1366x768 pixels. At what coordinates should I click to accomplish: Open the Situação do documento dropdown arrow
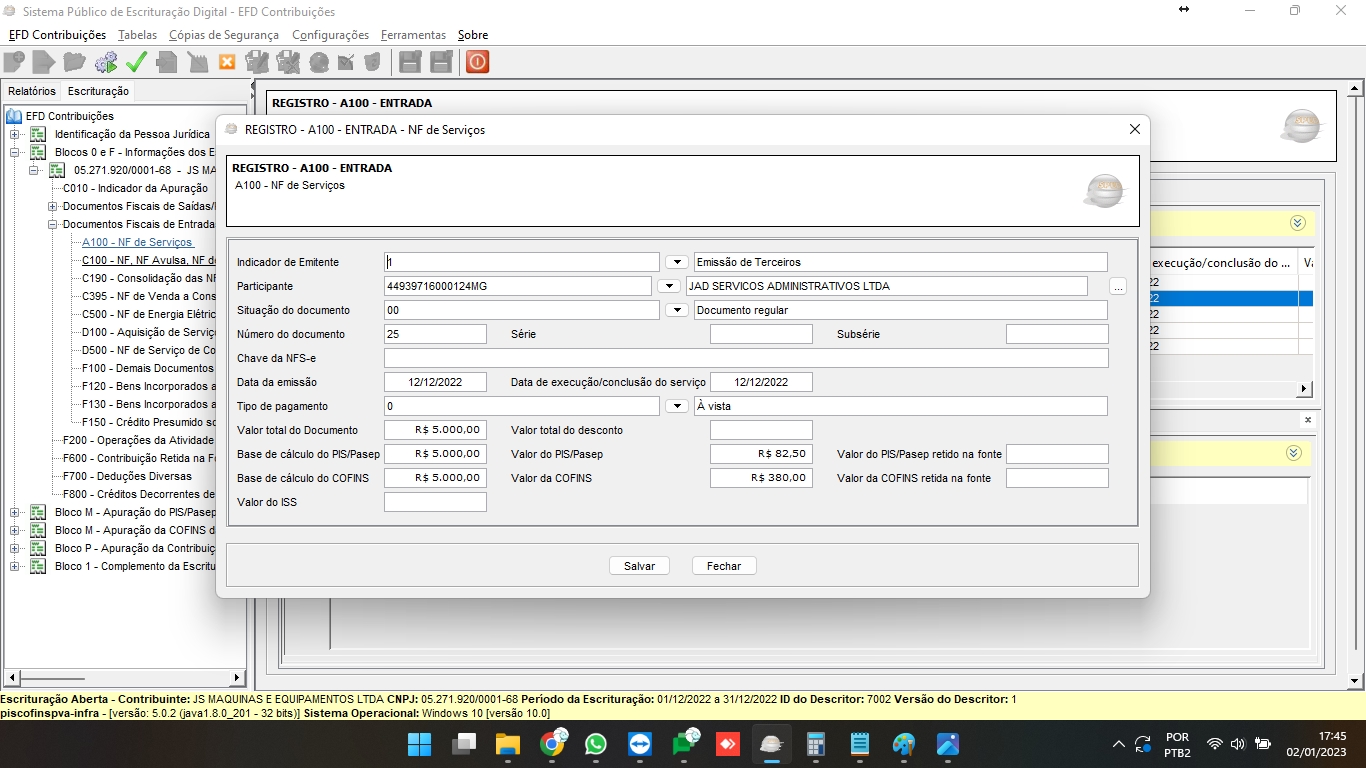(677, 310)
